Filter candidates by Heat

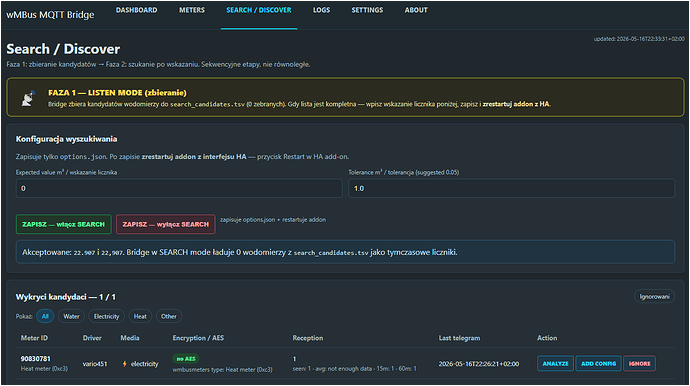point(140,316)
